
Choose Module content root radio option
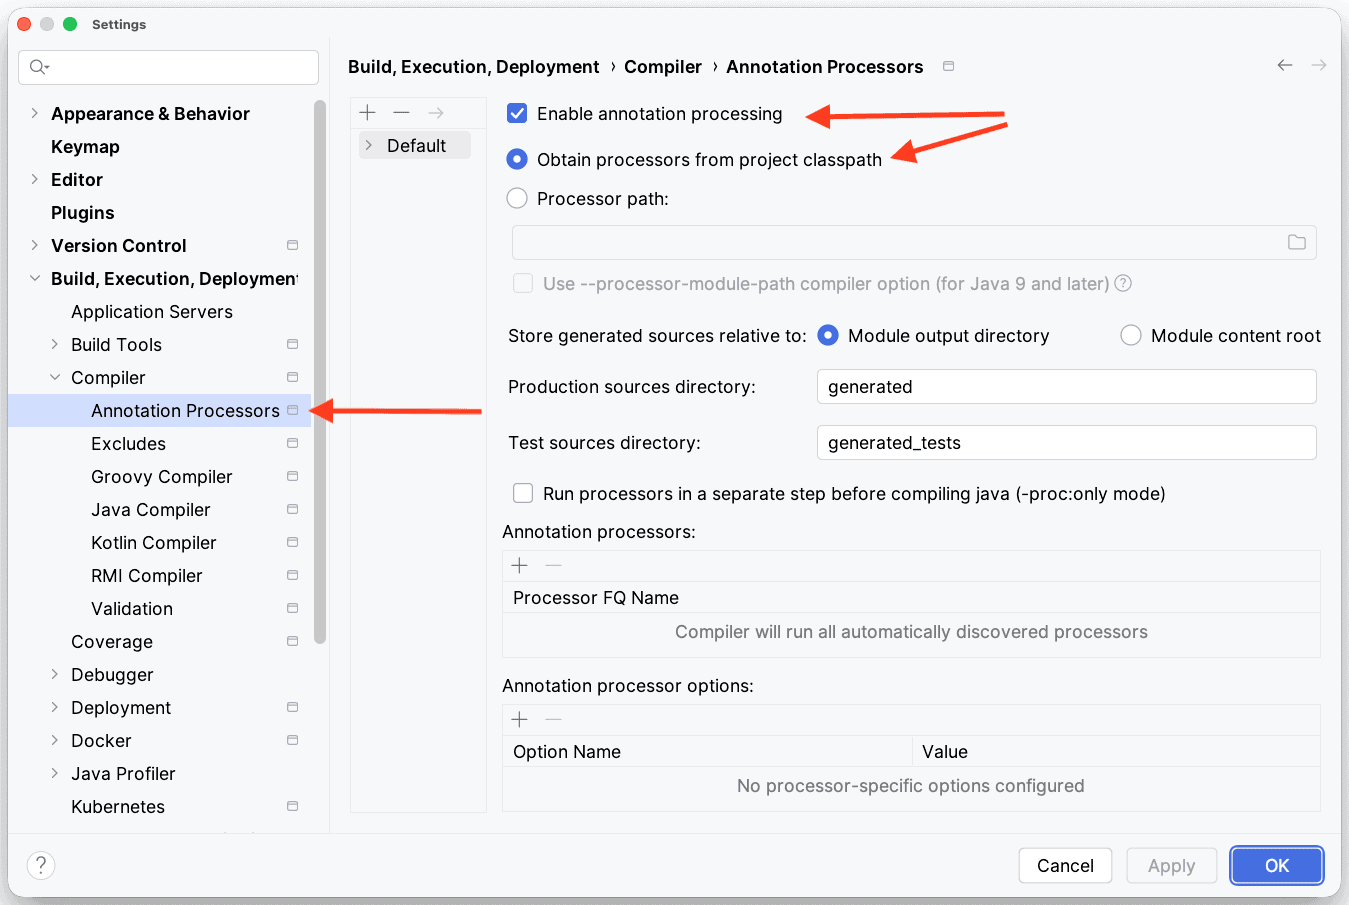[1131, 336]
